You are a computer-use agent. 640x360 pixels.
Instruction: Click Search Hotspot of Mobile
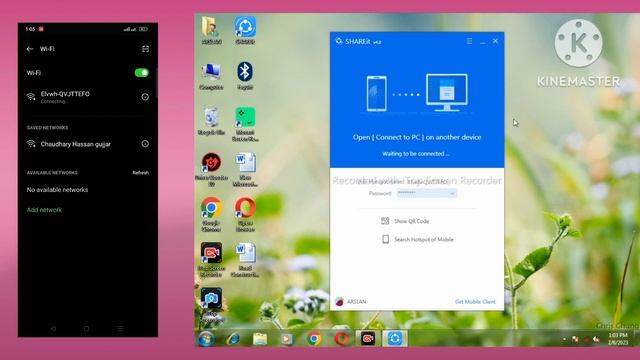coord(424,240)
